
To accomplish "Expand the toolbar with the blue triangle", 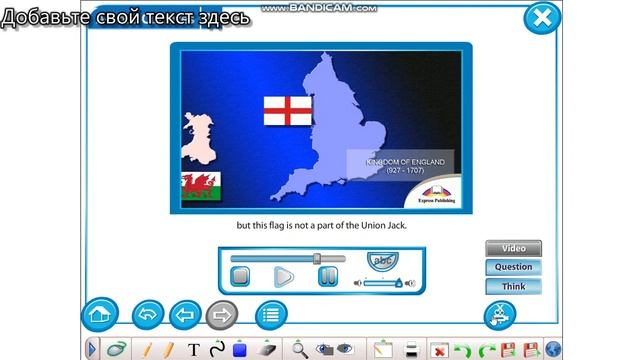I will (x=92, y=349).
